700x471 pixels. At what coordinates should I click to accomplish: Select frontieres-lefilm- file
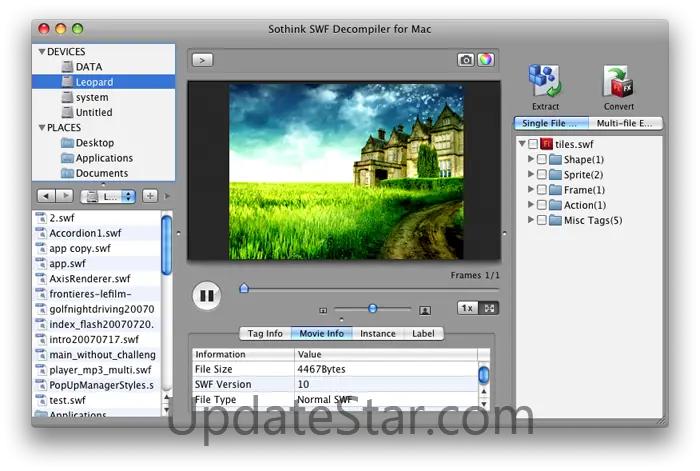pos(97,294)
